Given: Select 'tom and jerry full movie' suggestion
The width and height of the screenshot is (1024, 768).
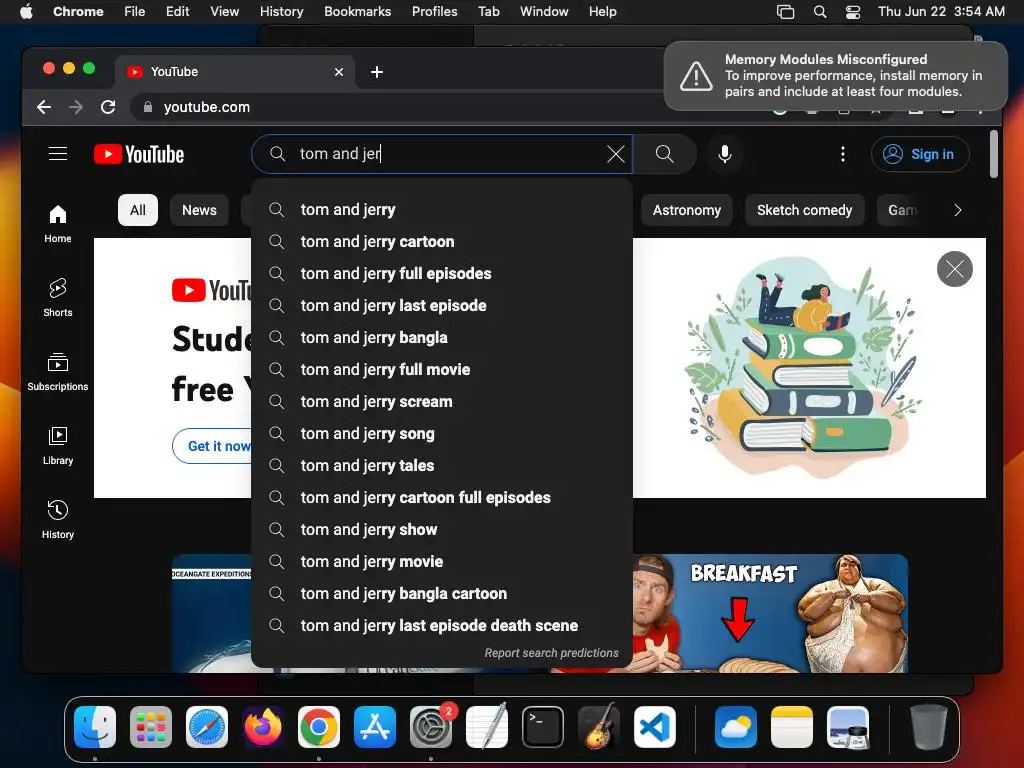Looking at the screenshot, I should click(x=442, y=370).
